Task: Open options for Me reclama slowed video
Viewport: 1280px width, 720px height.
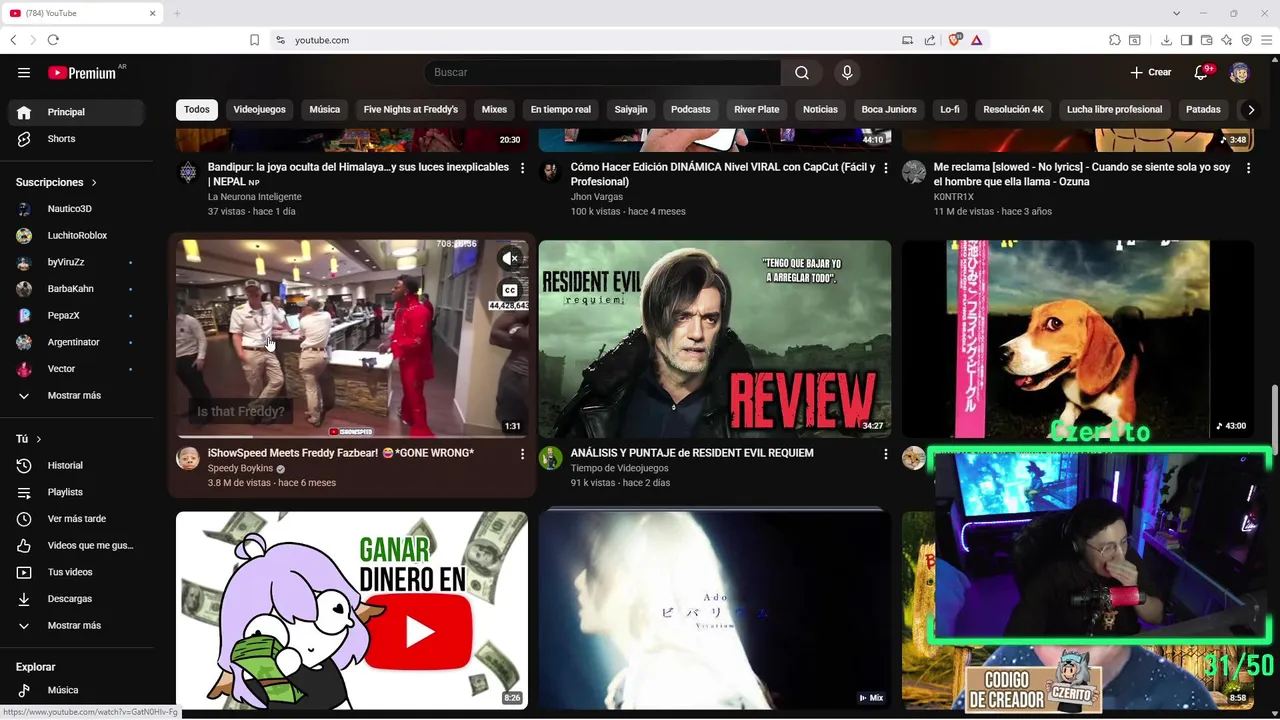Action: (x=1248, y=168)
